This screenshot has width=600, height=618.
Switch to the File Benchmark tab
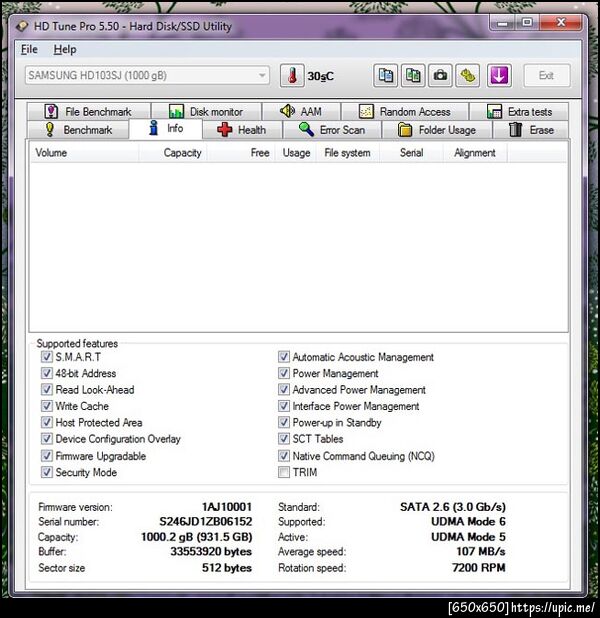(89, 112)
